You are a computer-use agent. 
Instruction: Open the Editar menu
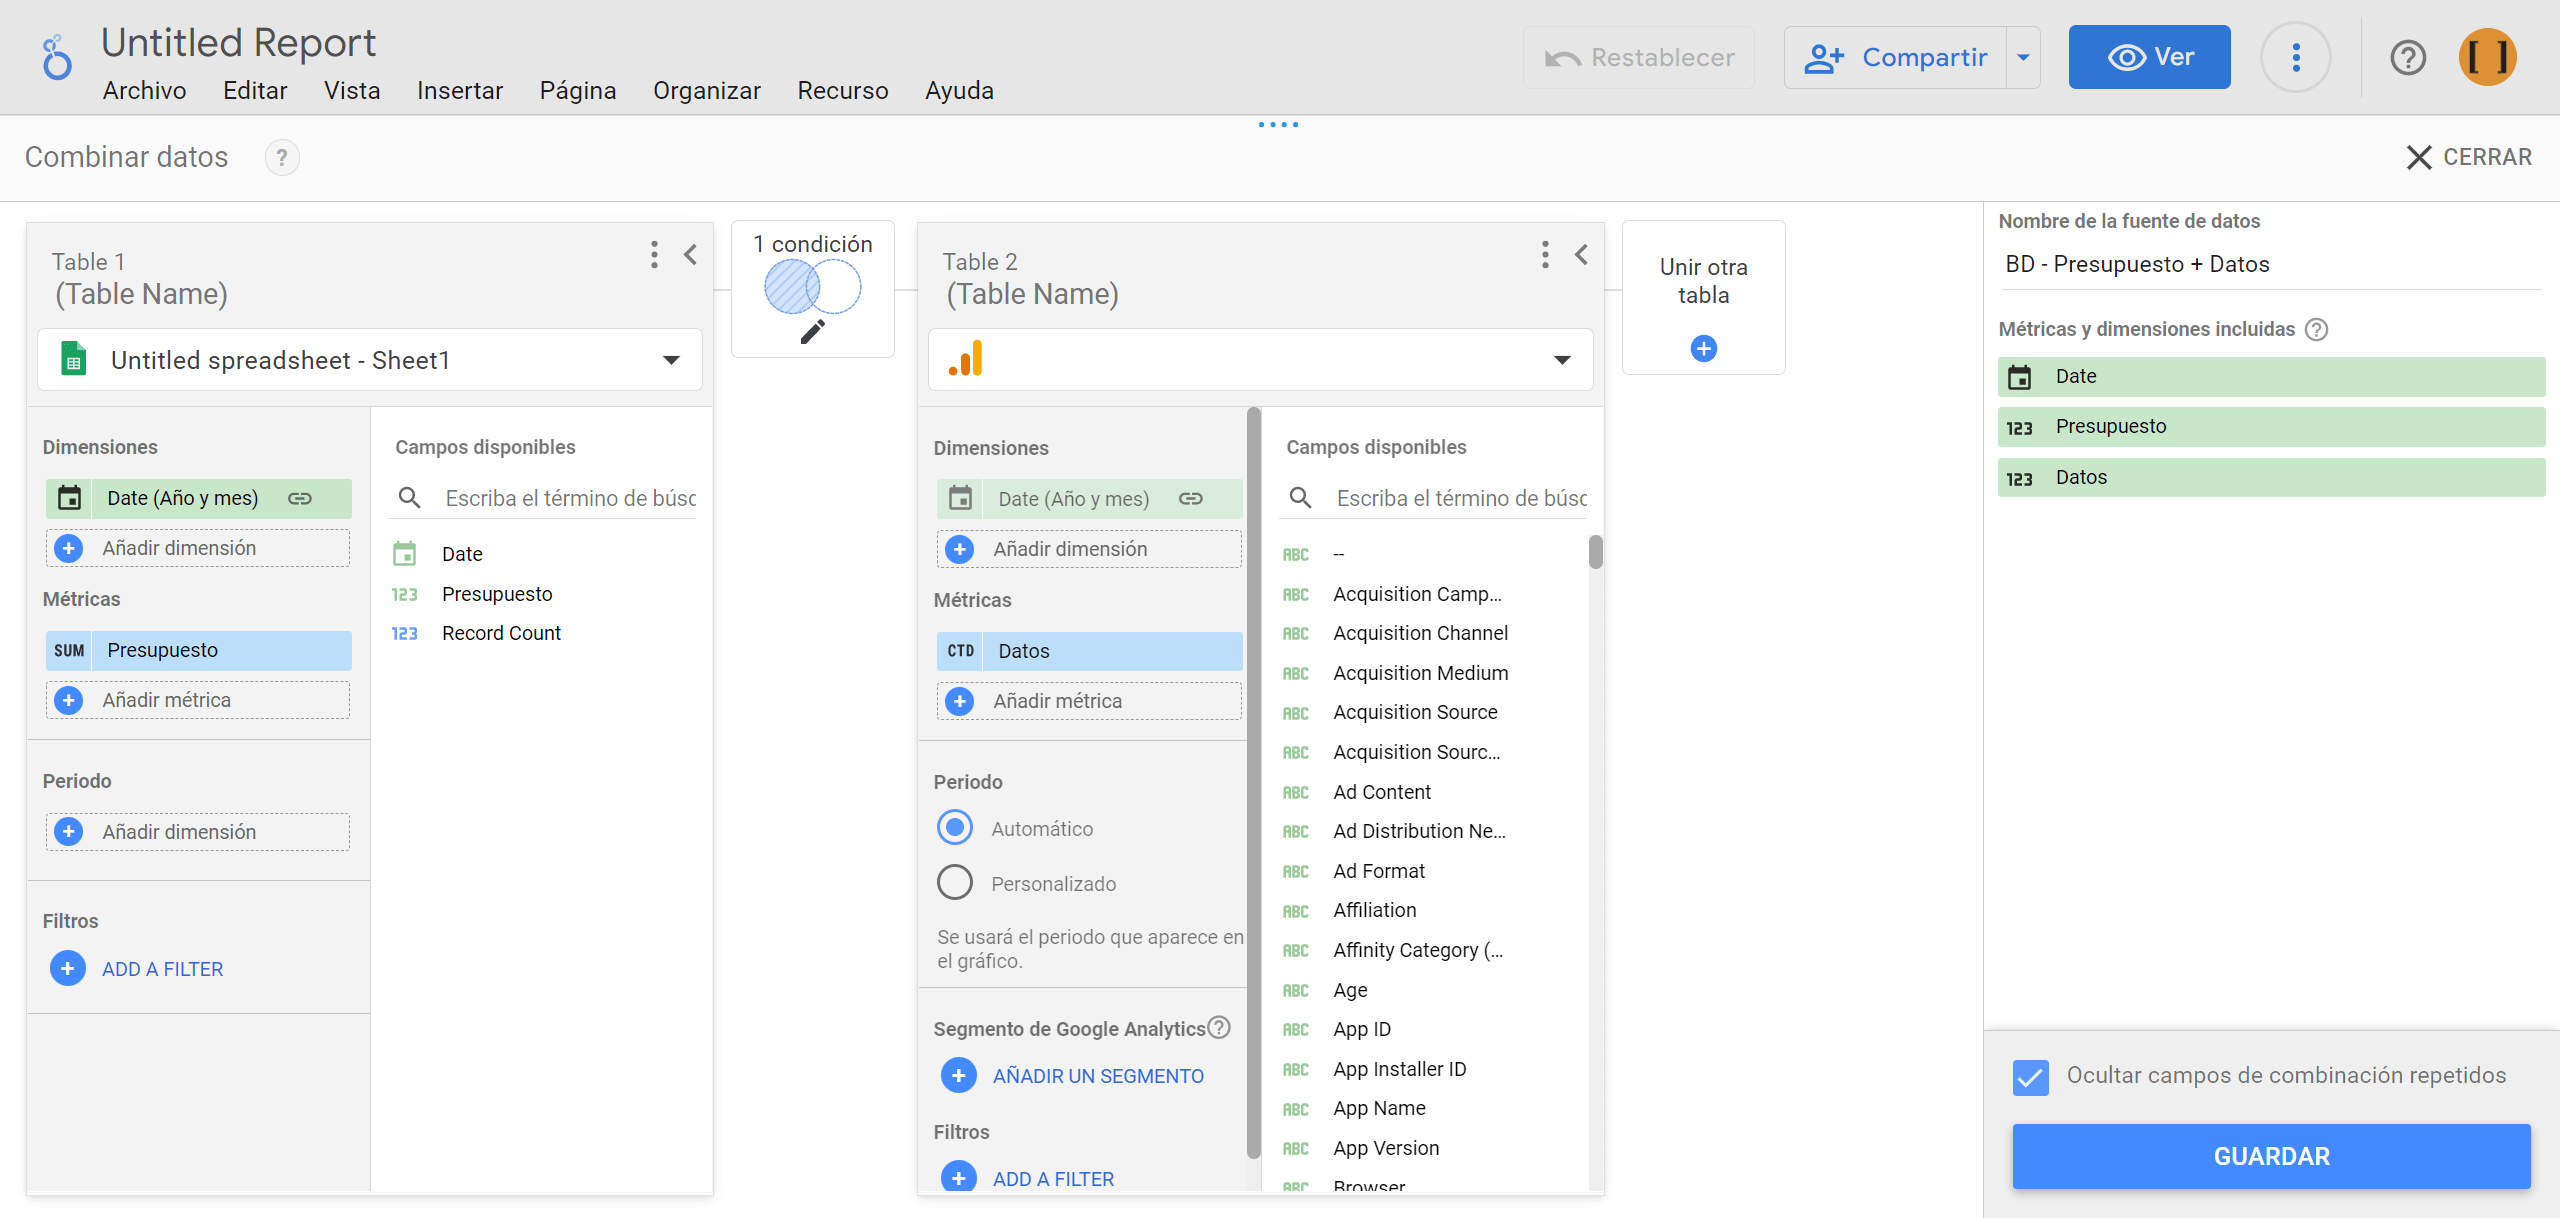(255, 90)
